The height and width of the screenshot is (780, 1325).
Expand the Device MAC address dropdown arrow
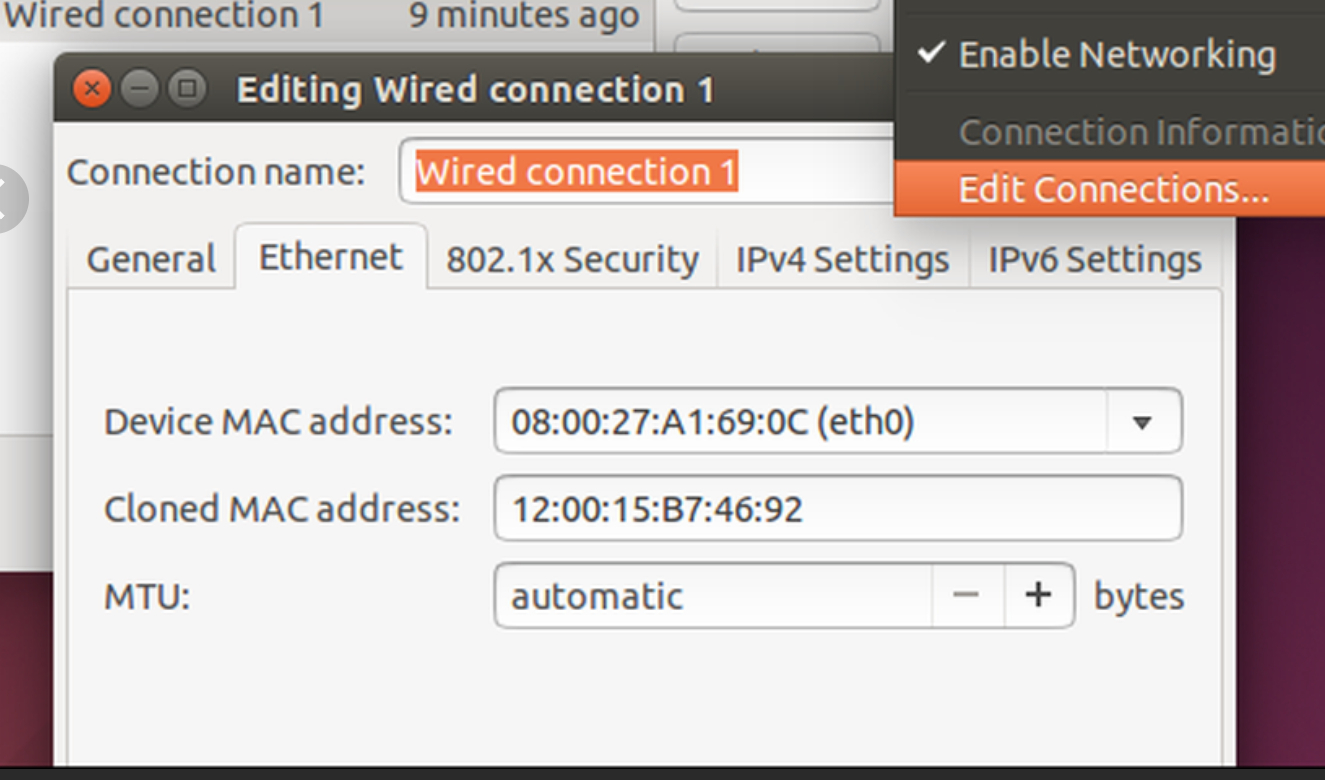tap(1143, 422)
